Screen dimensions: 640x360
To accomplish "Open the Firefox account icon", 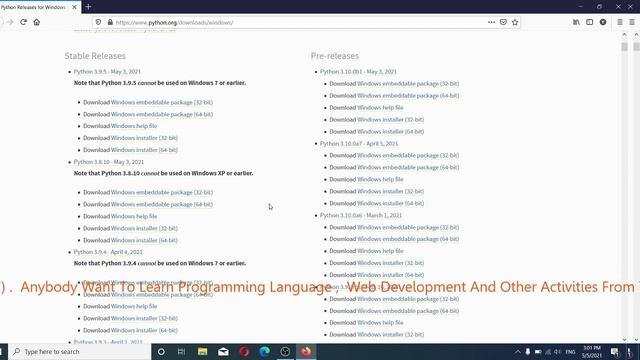I will pos(603,22).
